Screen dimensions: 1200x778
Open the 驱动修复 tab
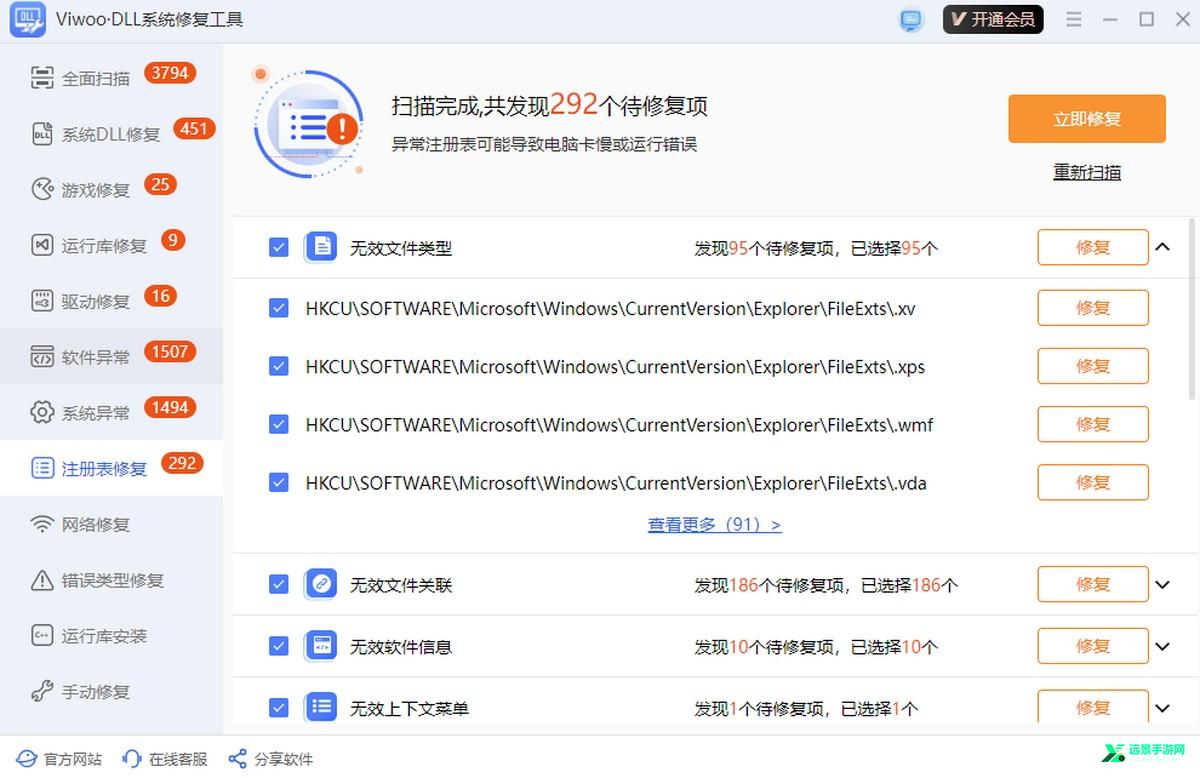click(111, 301)
